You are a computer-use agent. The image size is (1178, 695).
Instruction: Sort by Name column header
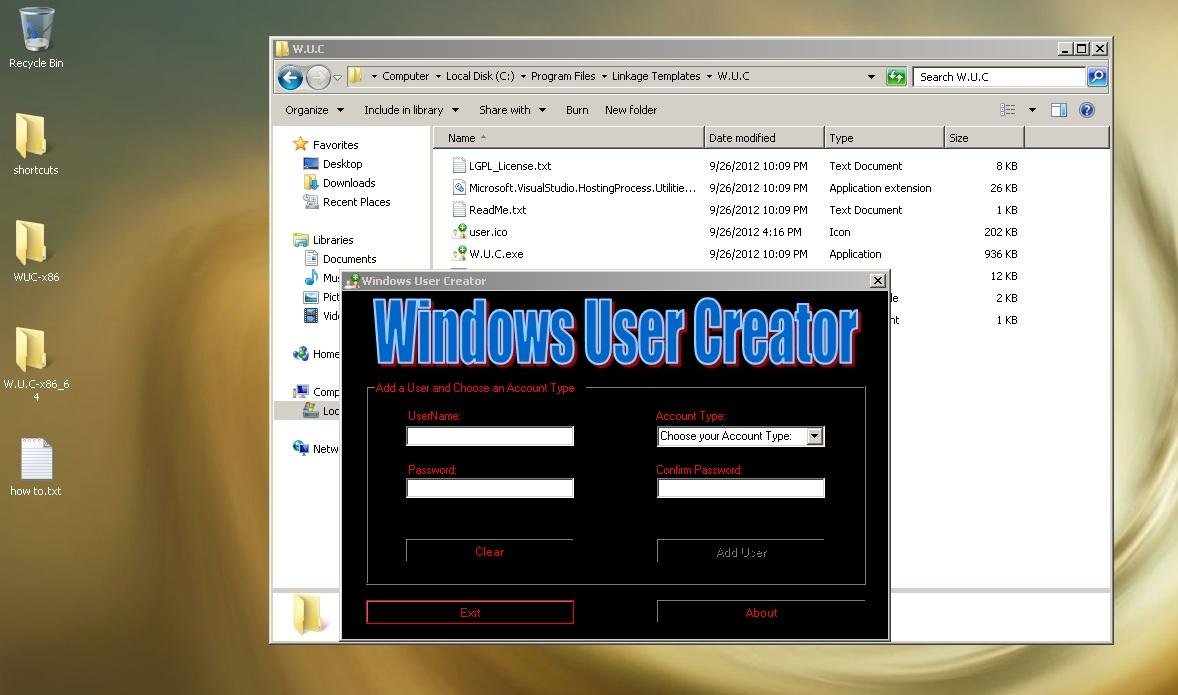tap(569, 138)
